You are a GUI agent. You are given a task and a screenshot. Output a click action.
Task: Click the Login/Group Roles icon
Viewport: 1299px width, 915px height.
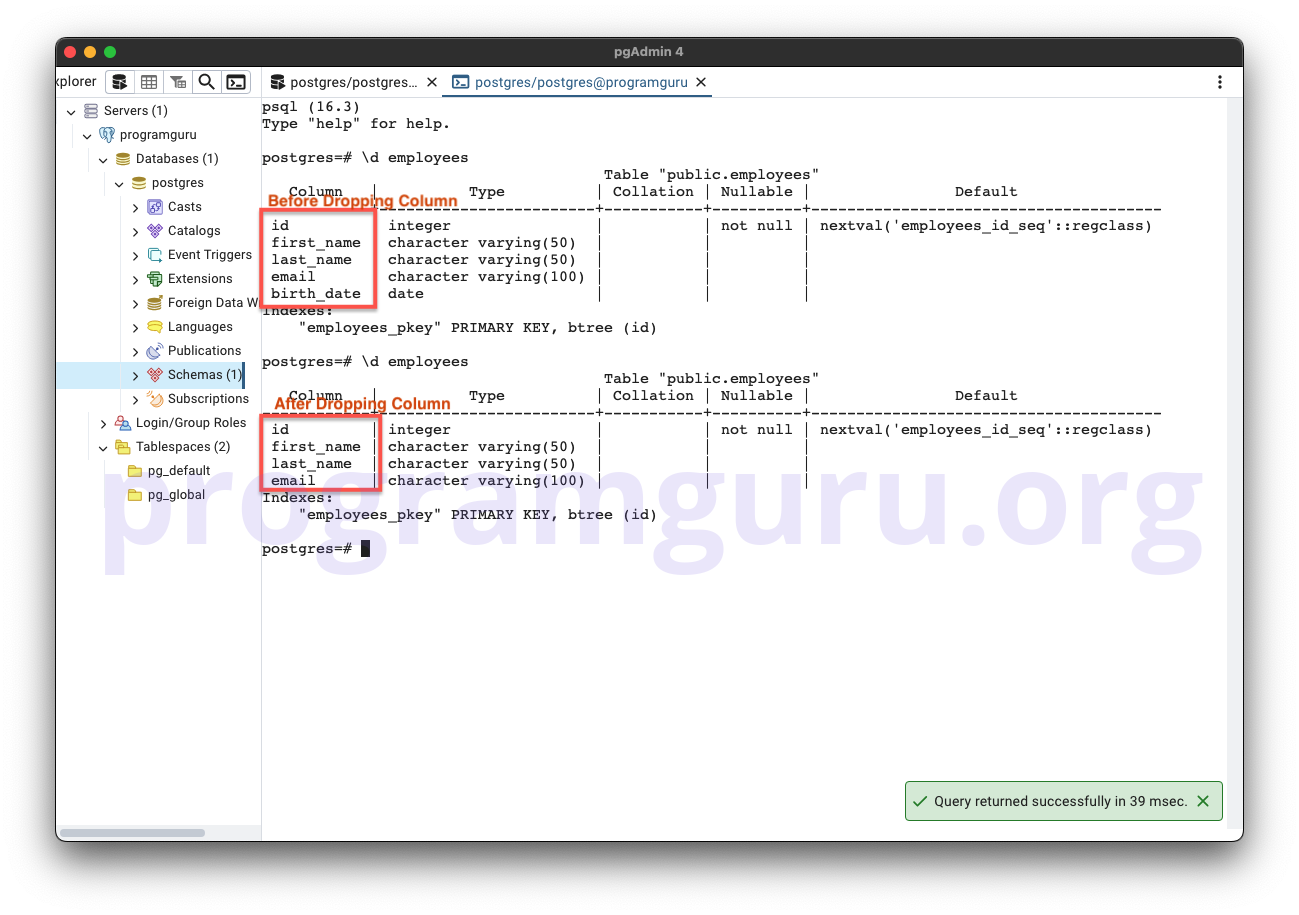[123, 423]
